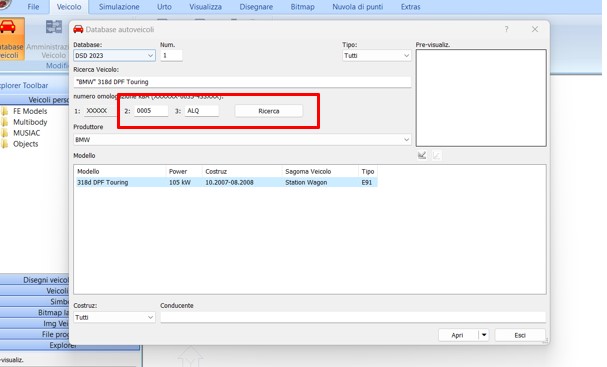Click KBA field 3 containing ALQ
Image resolution: width=607 pixels, height=367 pixels.
click(202, 111)
